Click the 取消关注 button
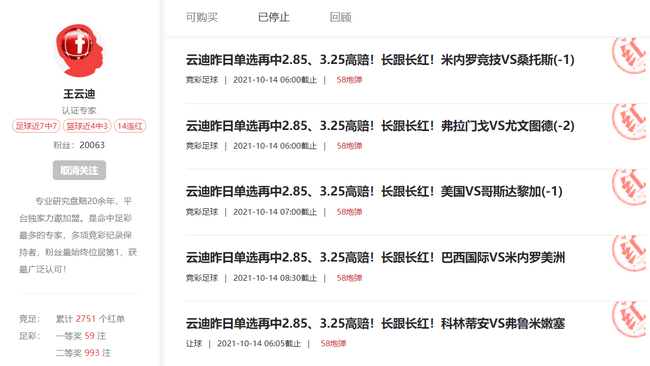The width and height of the screenshot is (650, 366). click(79, 170)
